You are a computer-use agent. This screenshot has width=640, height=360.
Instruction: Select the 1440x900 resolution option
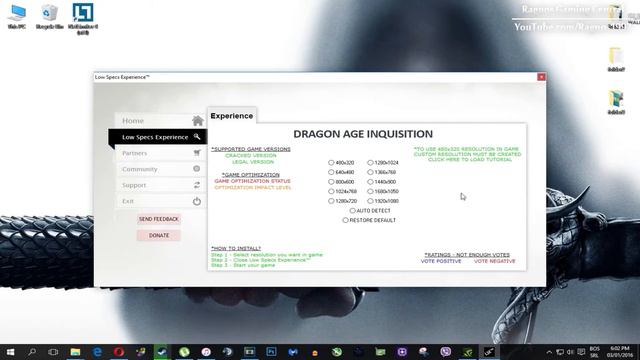pos(382,182)
